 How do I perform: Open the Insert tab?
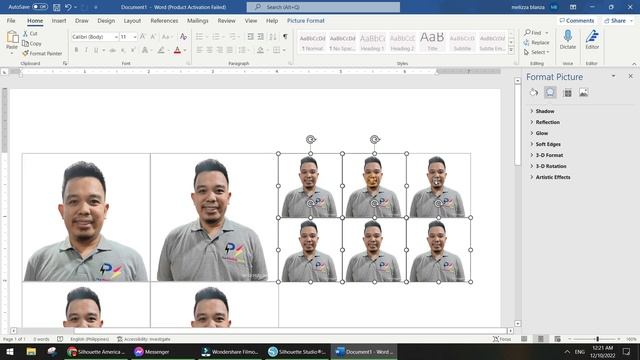click(59, 20)
